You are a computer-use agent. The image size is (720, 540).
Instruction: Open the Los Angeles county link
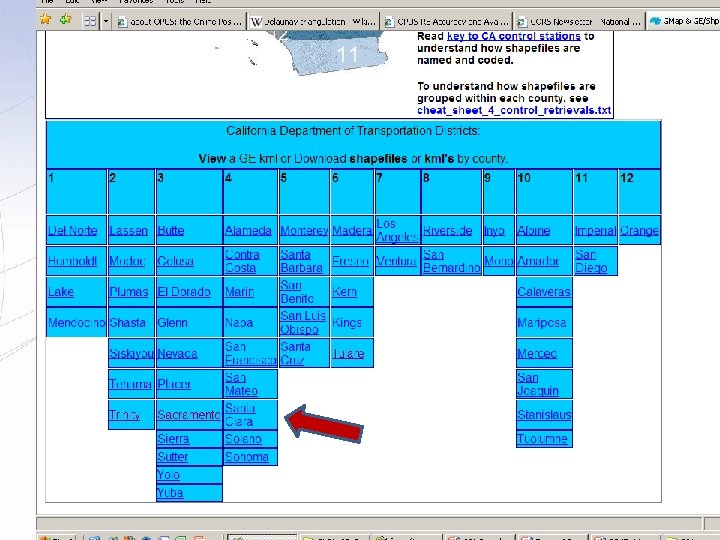(x=398, y=231)
